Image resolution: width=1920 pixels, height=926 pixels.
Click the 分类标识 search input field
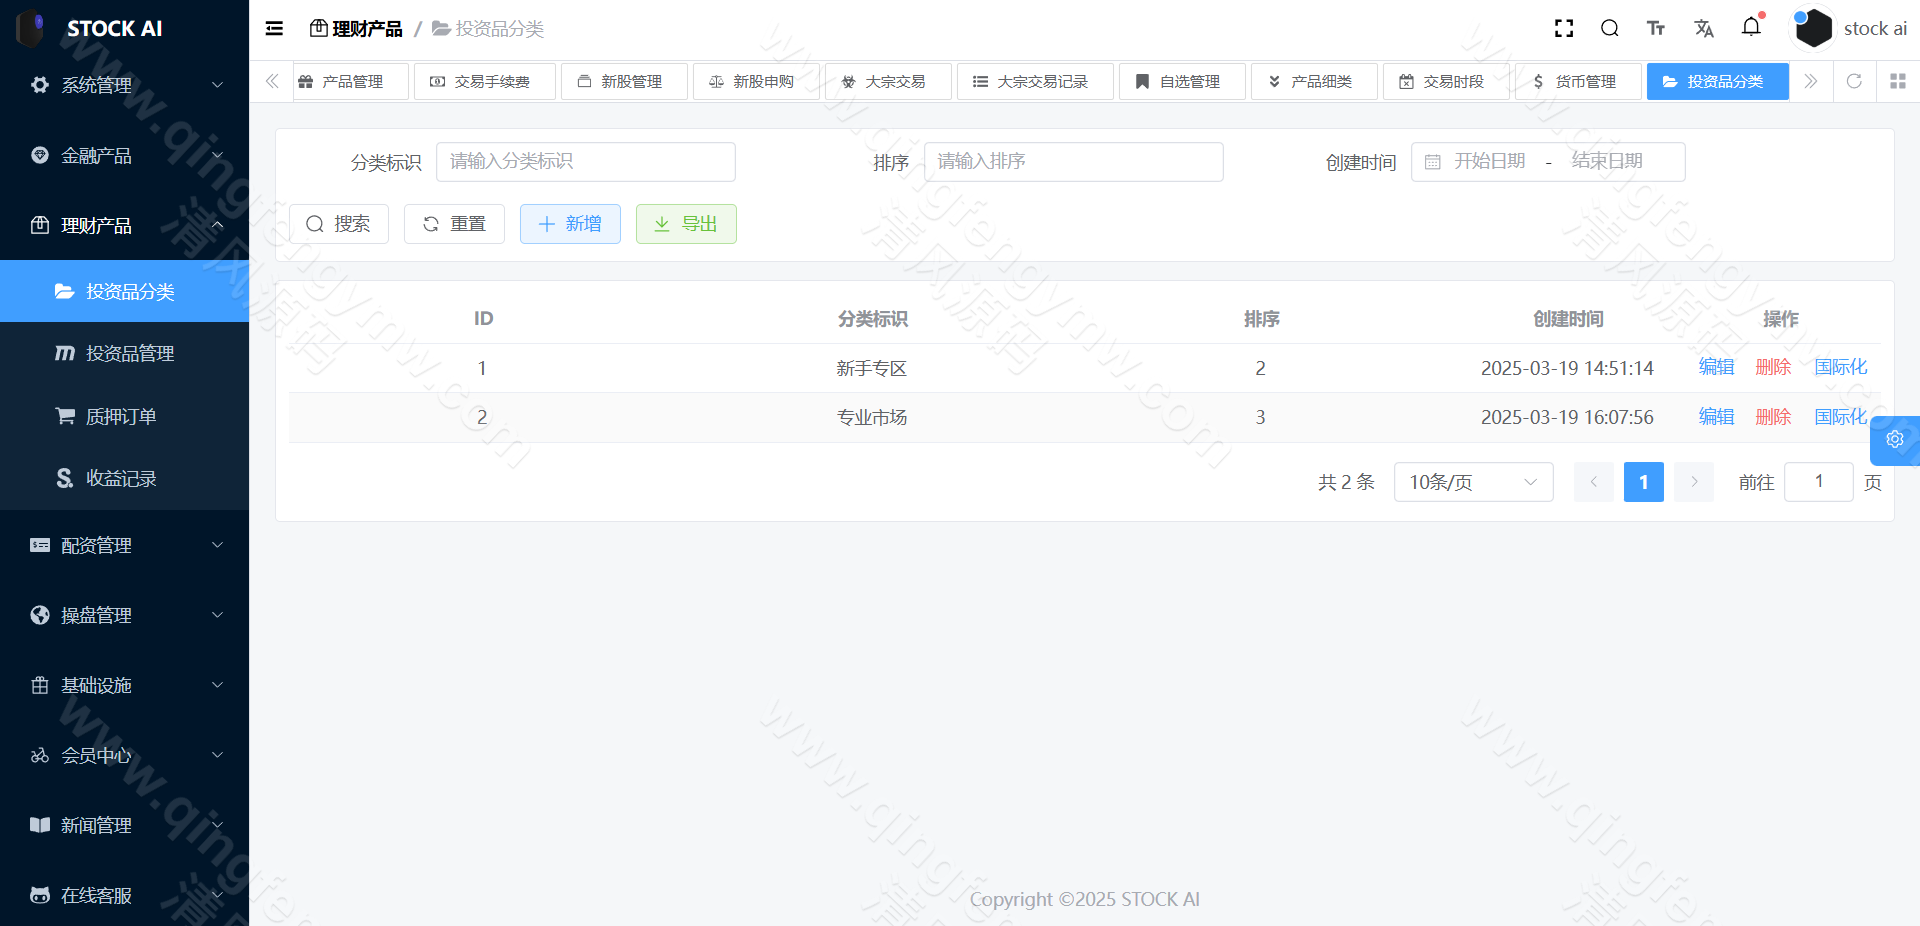point(586,161)
